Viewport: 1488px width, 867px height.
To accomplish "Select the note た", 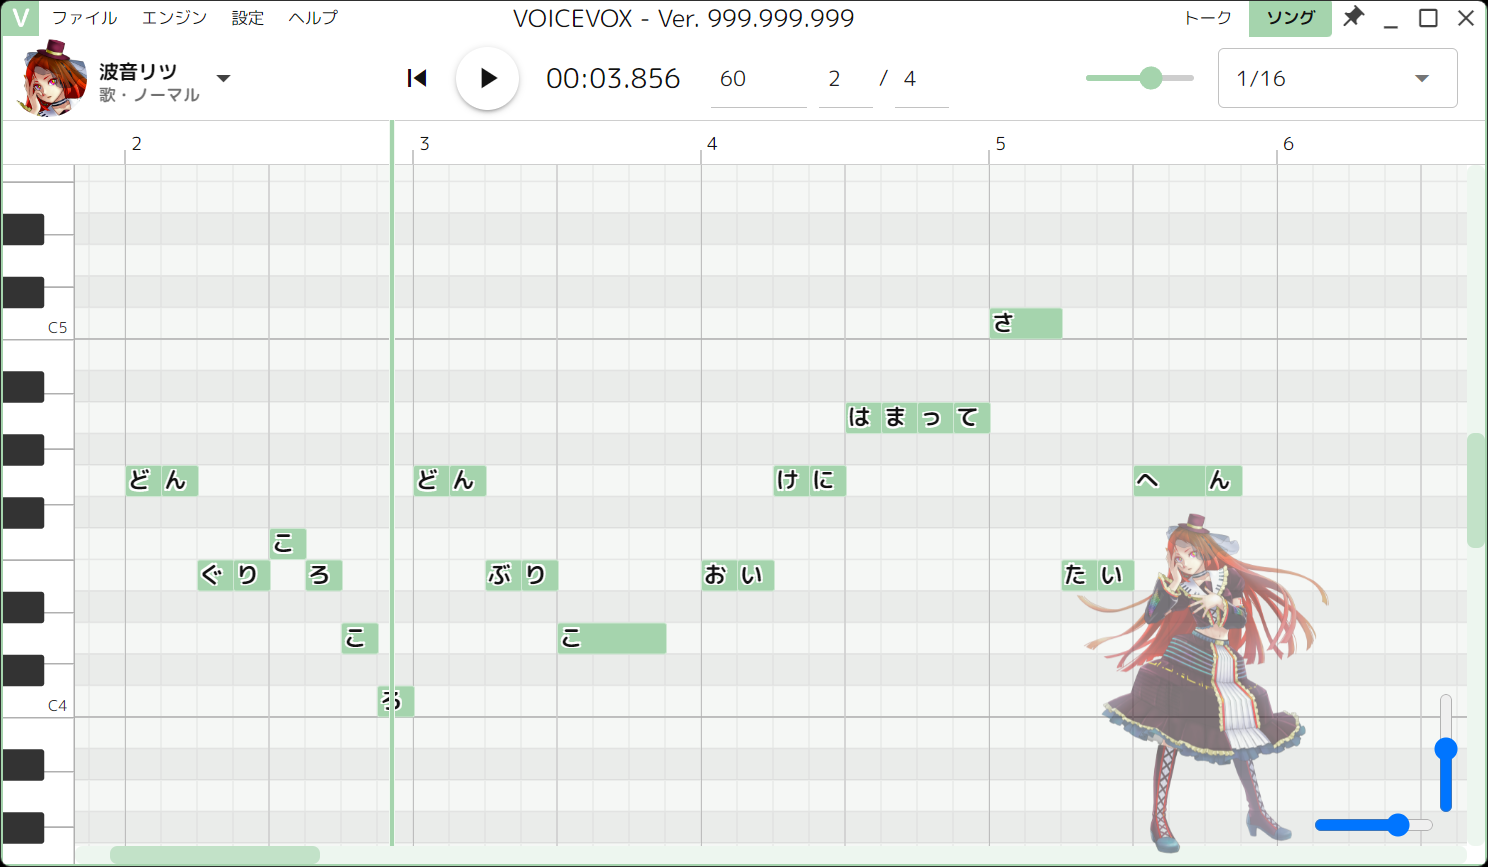I will pyautogui.click(x=1080, y=575).
